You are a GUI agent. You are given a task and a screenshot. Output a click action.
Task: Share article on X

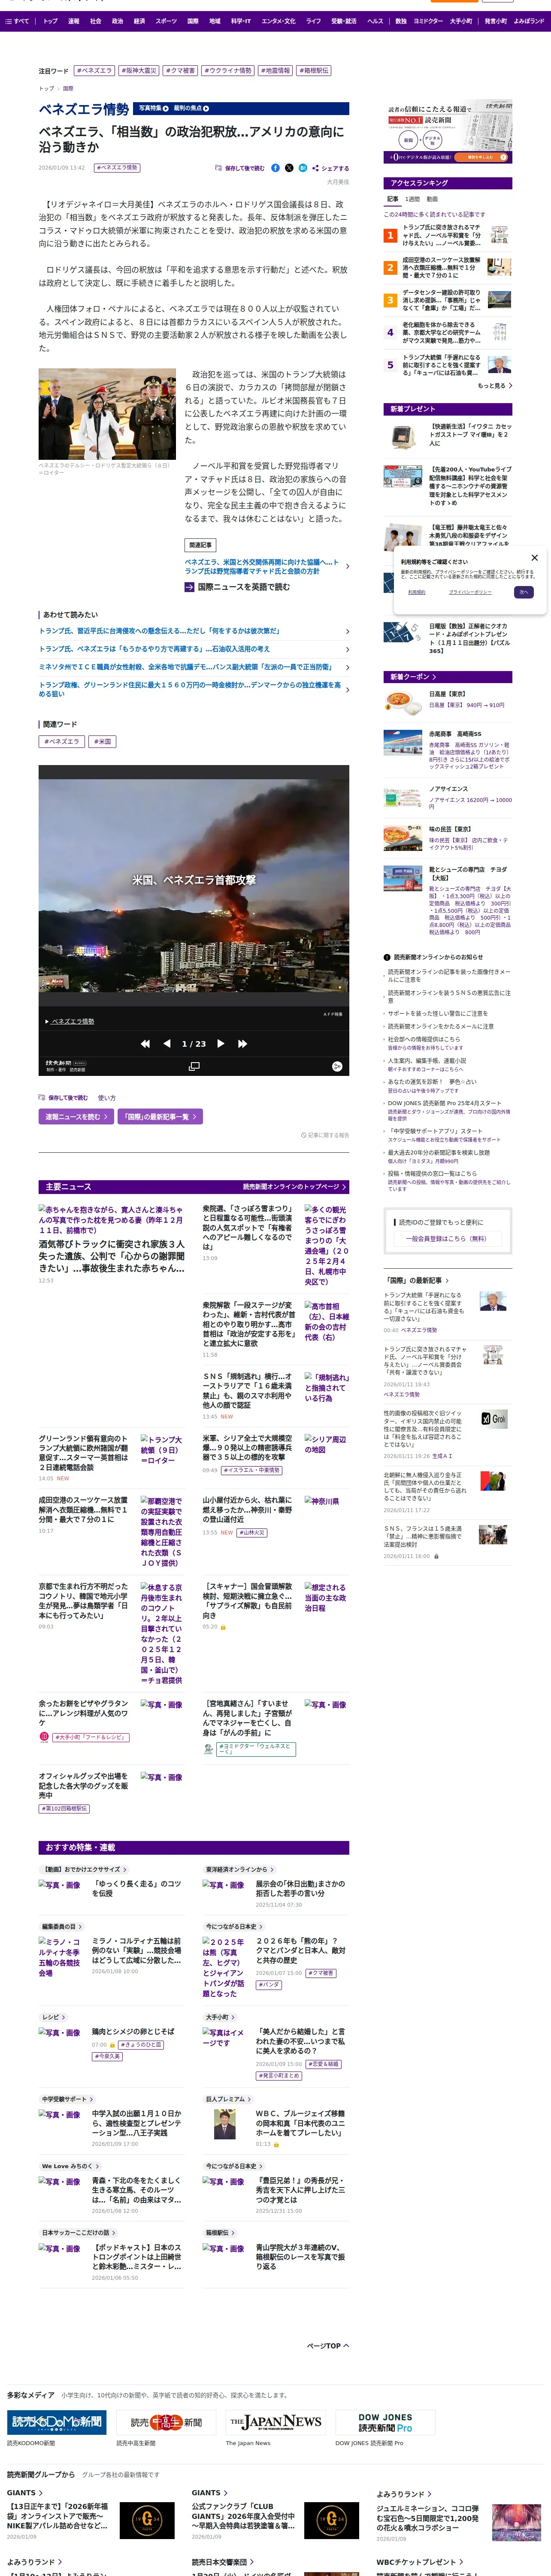pos(289,168)
